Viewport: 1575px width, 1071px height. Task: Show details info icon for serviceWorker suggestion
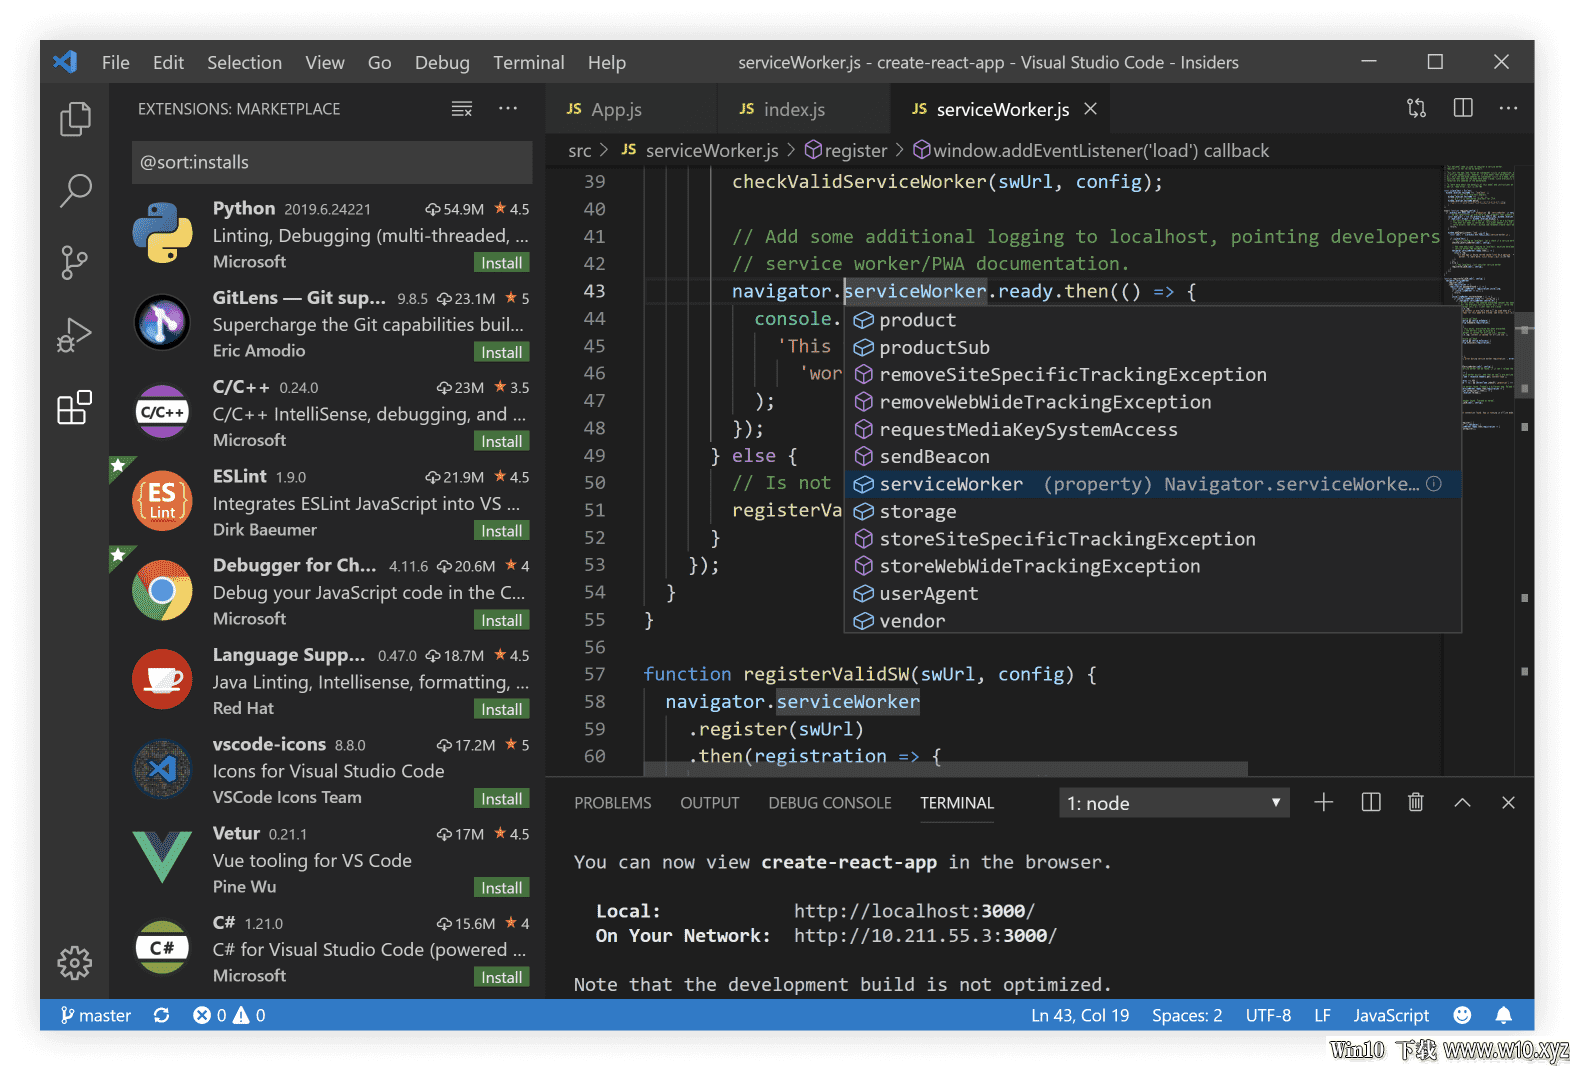pos(1434,484)
